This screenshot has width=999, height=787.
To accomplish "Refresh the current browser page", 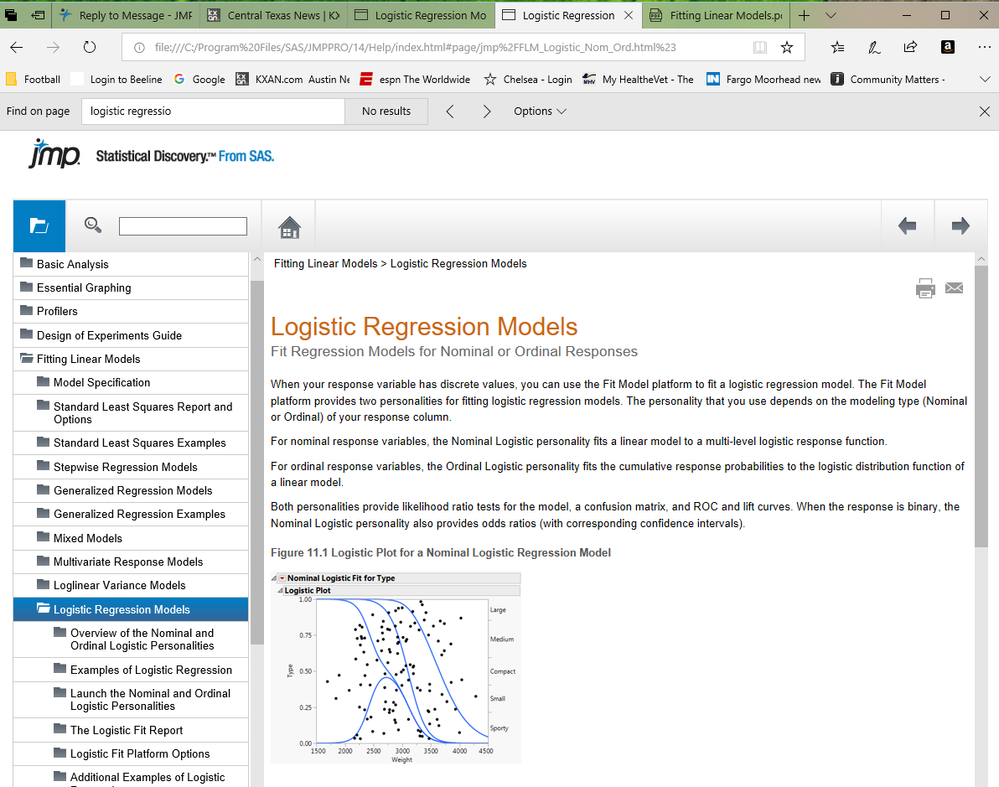I will [x=89, y=47].
